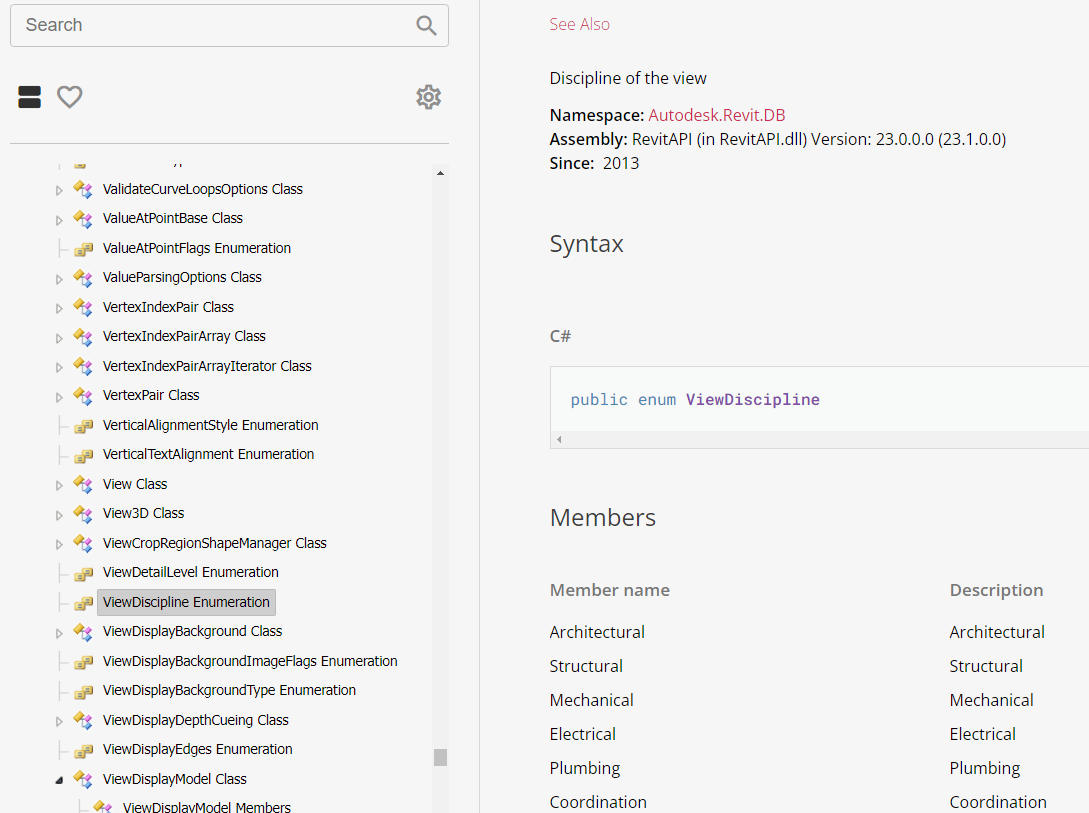The height and width of the screenshot is (813, 1089).
Task: Jump to the See Also link
Action: [x=579, y=24]
